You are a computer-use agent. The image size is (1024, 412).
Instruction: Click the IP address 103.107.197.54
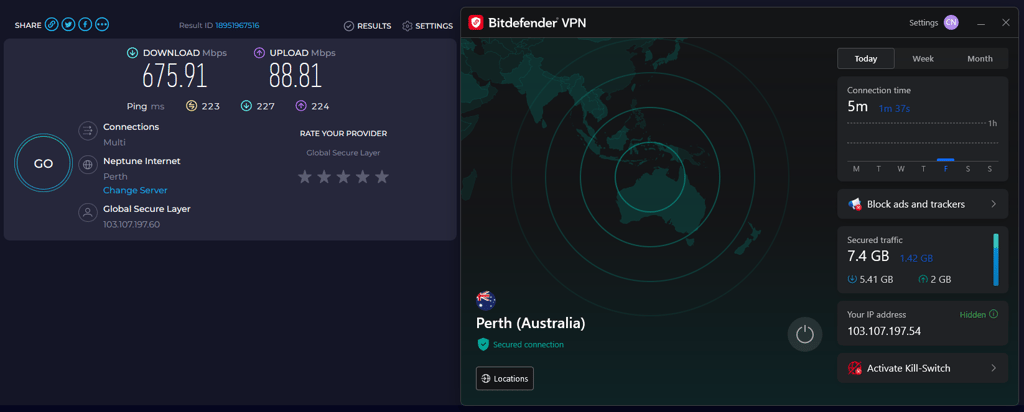click(x=884, y=331)
